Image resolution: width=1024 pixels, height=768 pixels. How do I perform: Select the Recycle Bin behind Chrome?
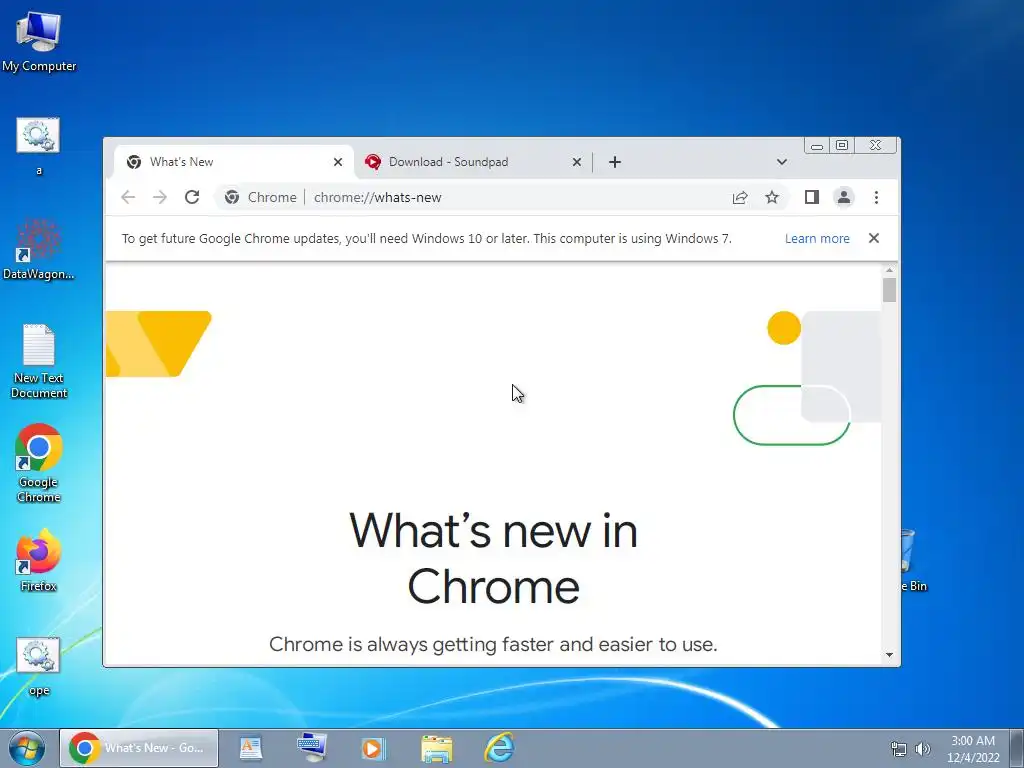tap(914, 562)
